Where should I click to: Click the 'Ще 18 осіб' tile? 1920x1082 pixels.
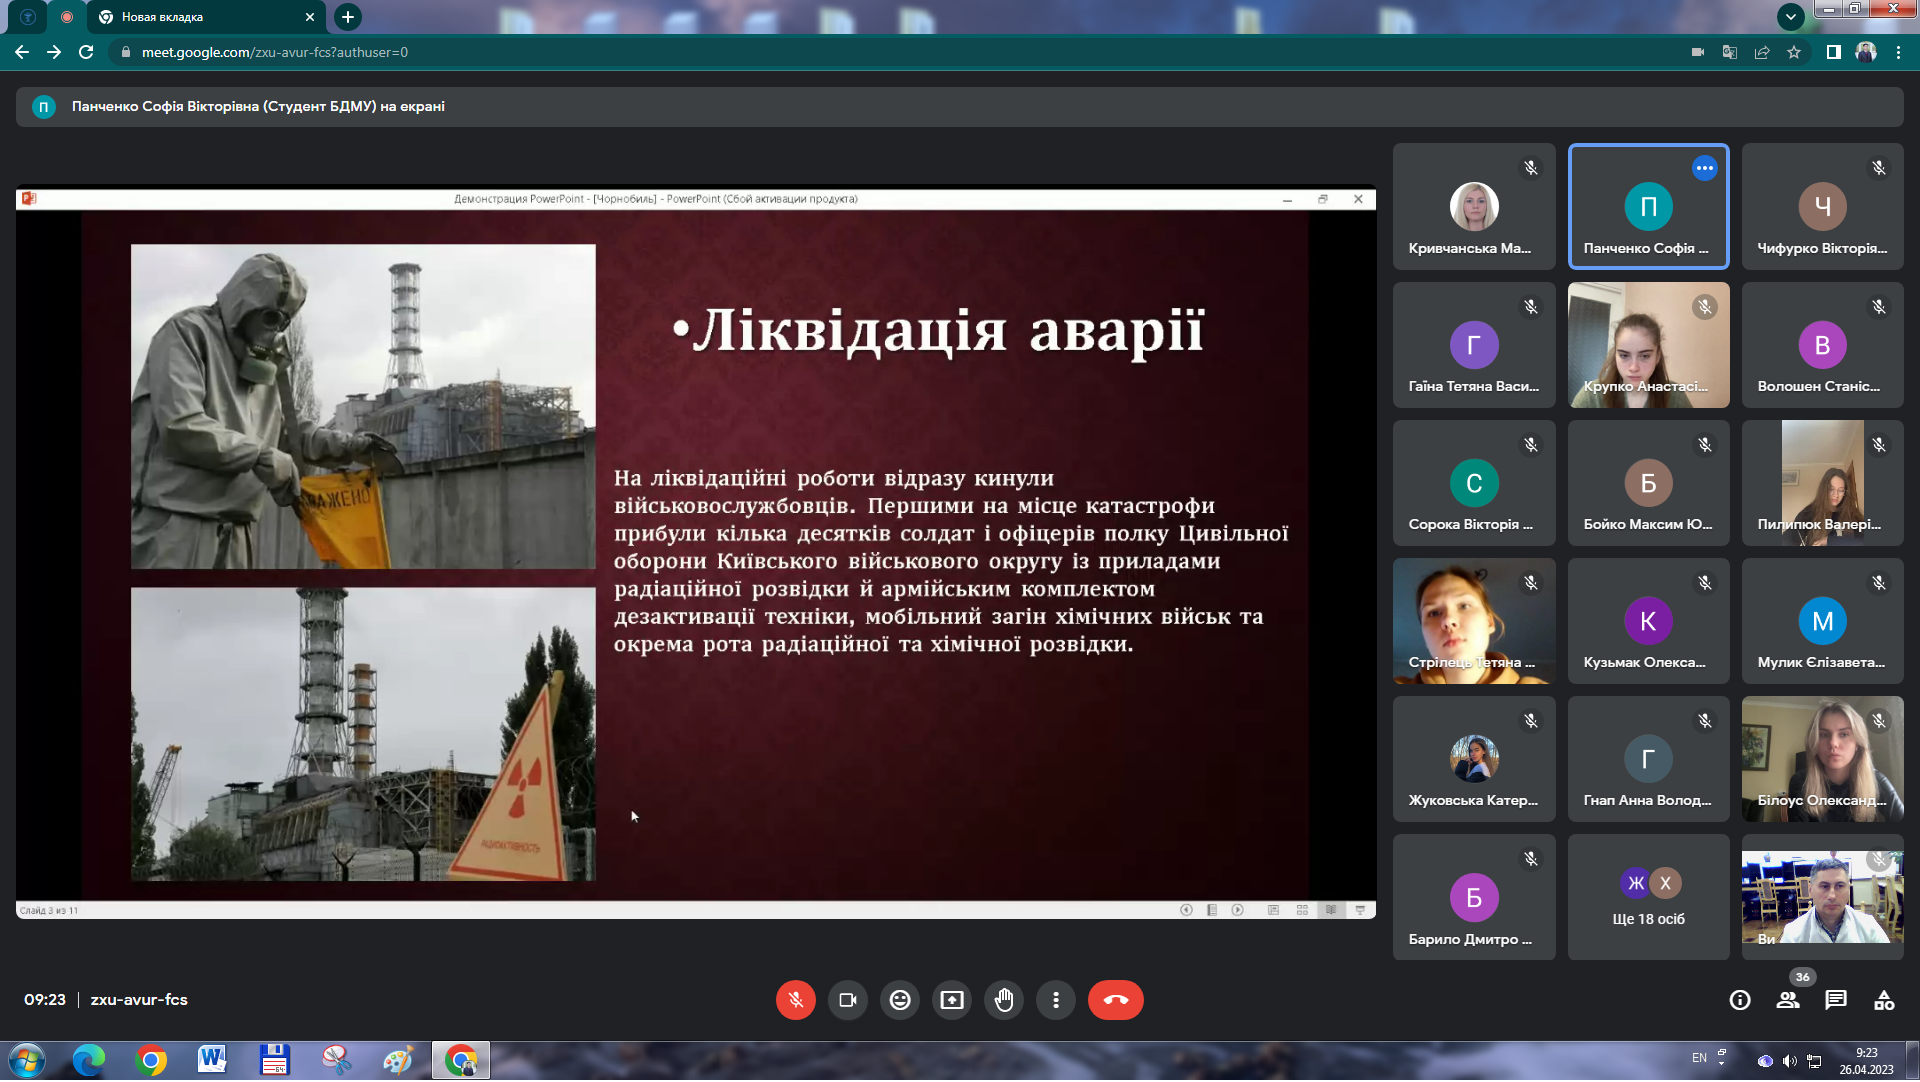[1648, 898]
